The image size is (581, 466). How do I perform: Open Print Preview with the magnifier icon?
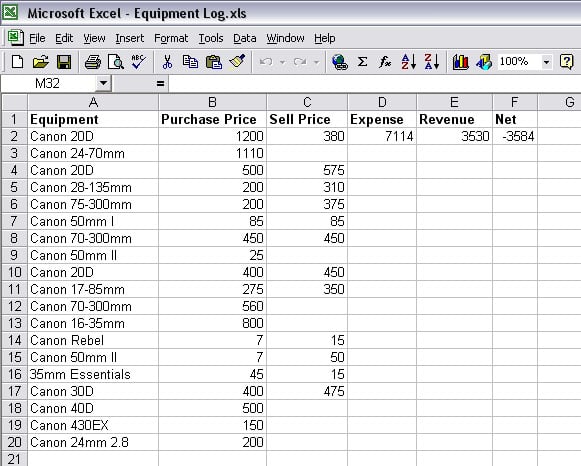click(116, 61)
